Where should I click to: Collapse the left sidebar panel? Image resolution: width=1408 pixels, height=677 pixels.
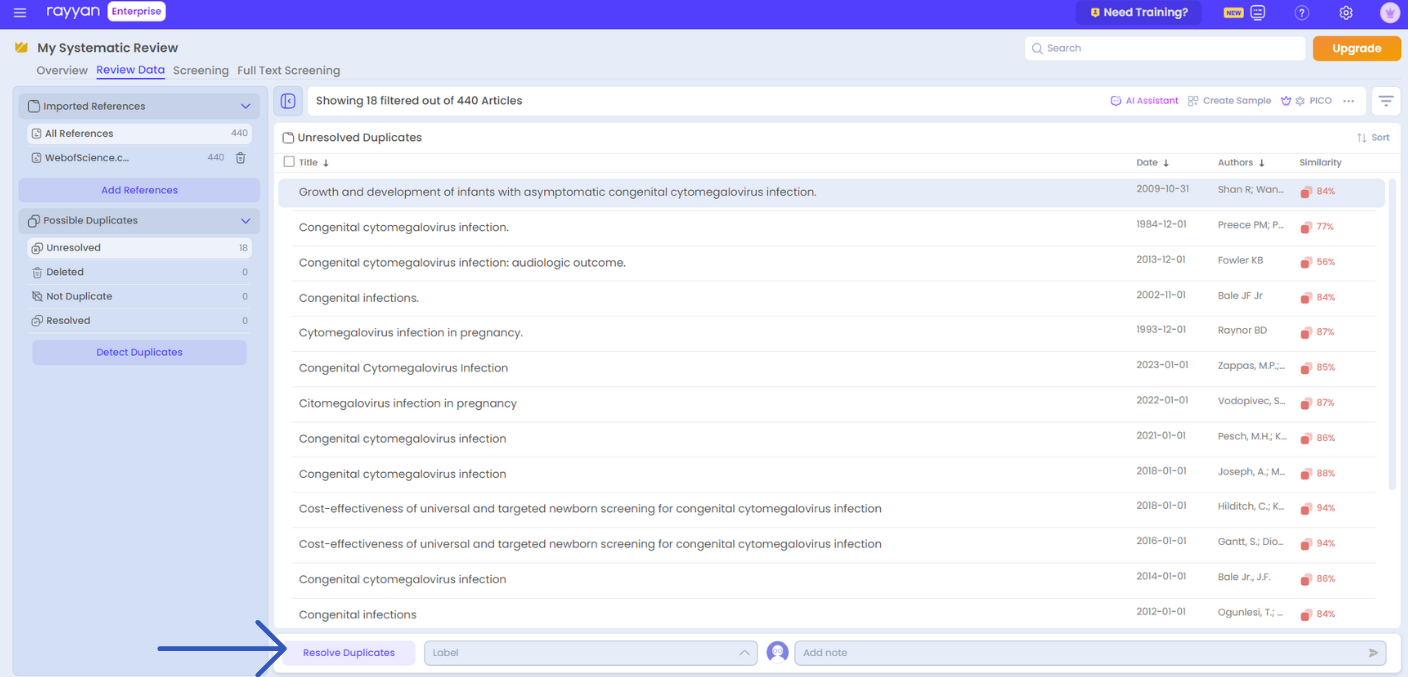click(x=288, y=101)
